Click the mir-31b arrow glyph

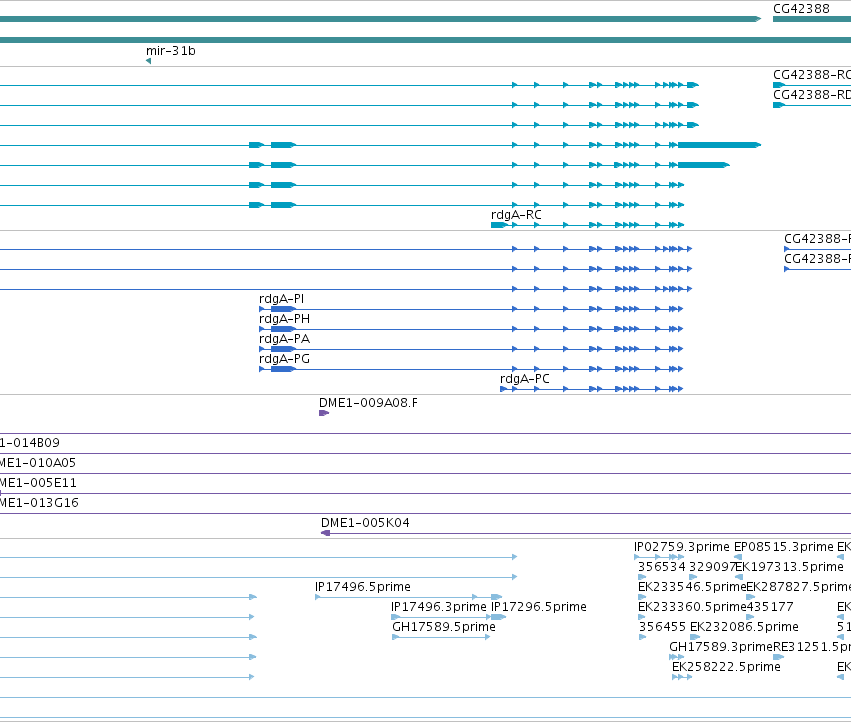(x=148, y=61)
